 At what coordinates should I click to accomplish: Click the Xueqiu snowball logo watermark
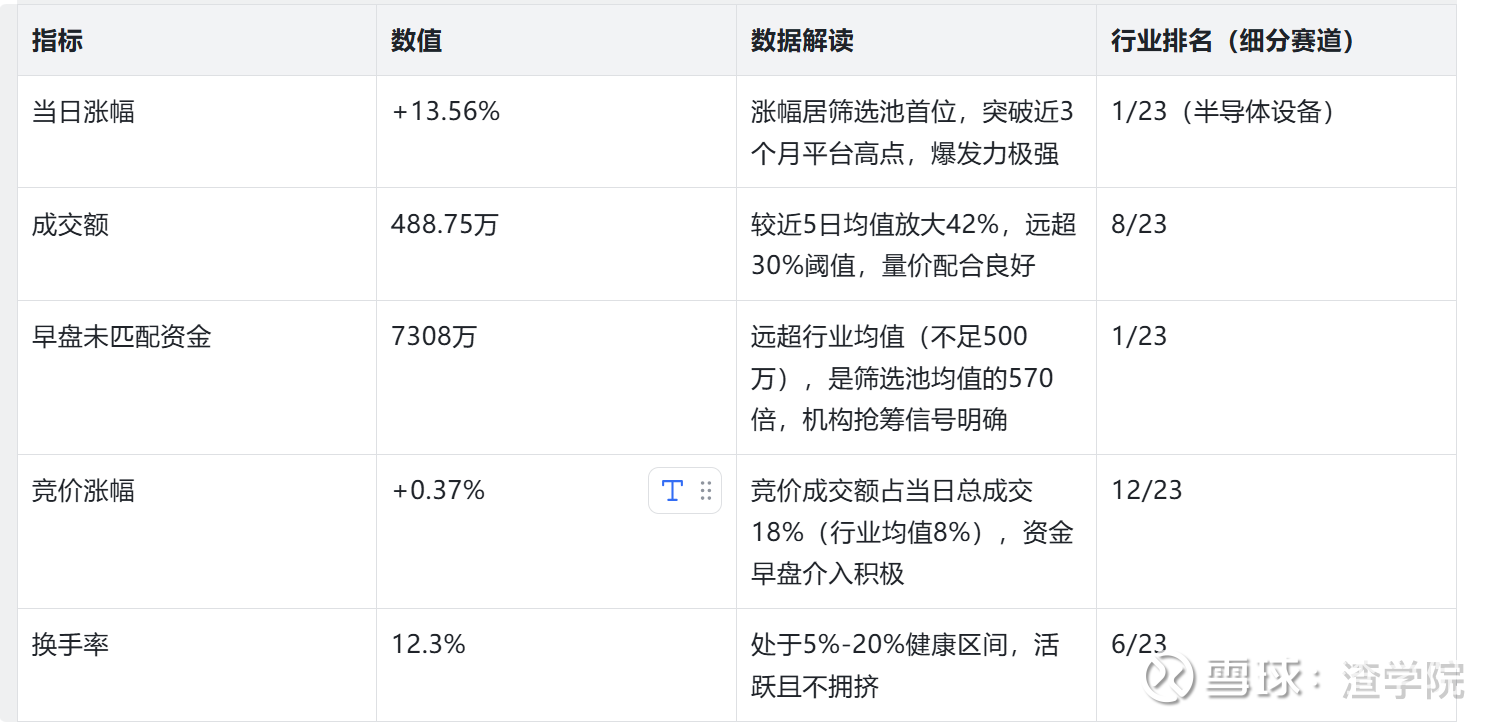click(x=1169, y=677)
